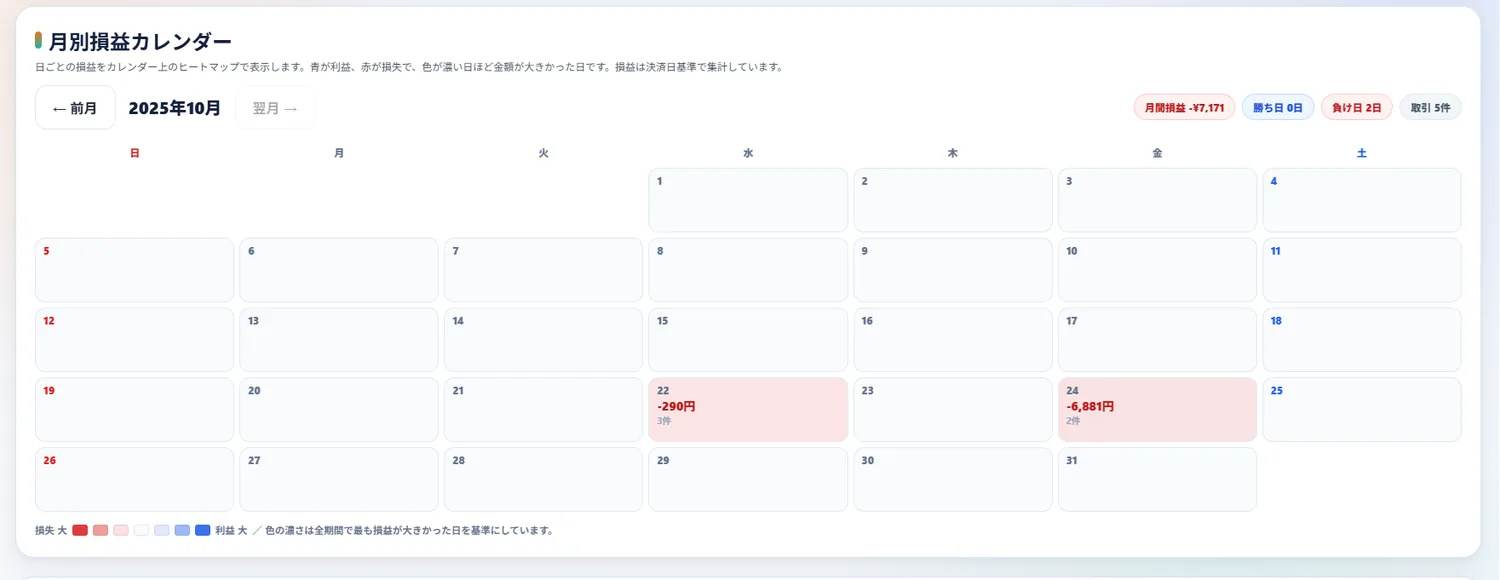Click the 2025年10月 month label
The width and height of the screenshot is (1500, 580).
click(175, 108)
